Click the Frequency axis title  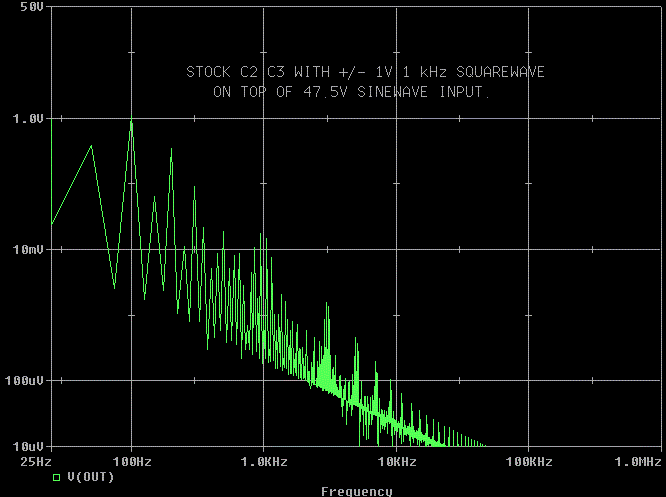click(357, 491)
